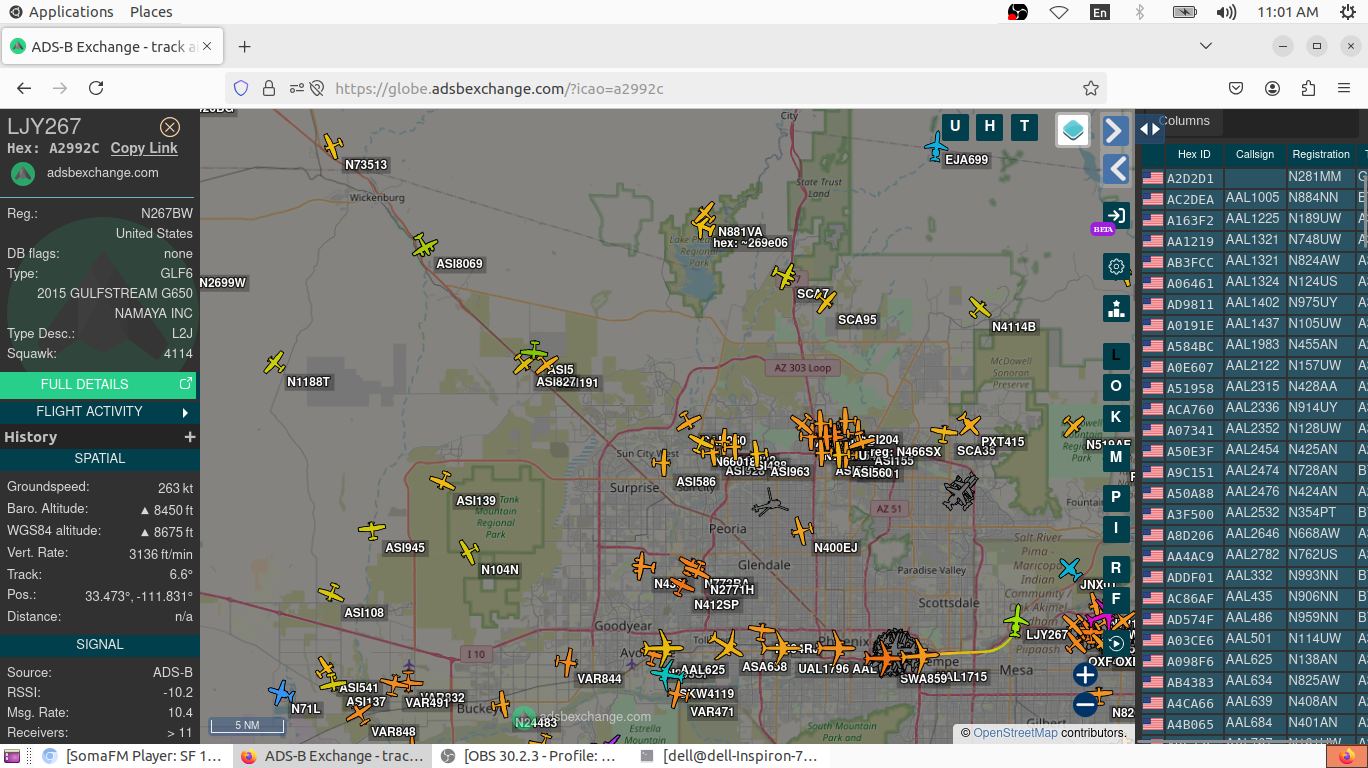Sort table by Callsign column header
1368x768 pixels.
[x=1255, y=154]
